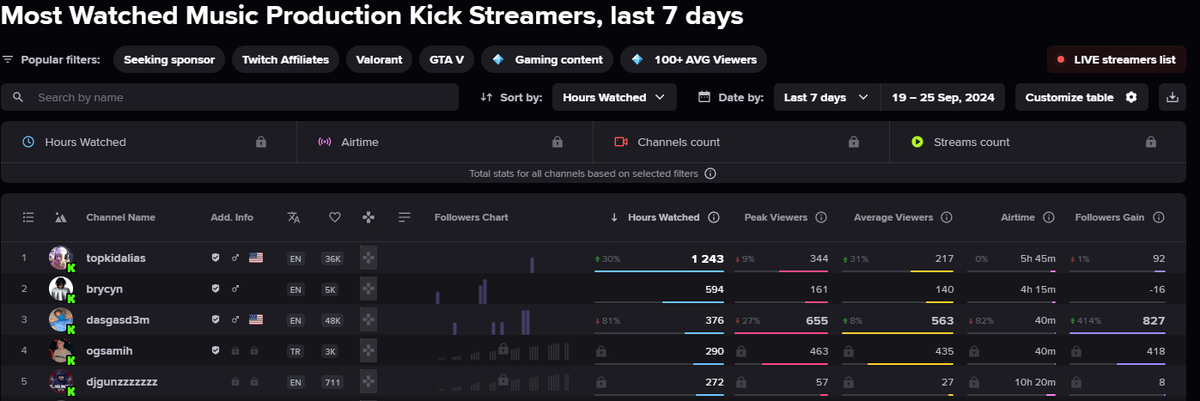Apply the Valorant filter
Viewport: 1200px width, 401px height.
coord(380,59)
